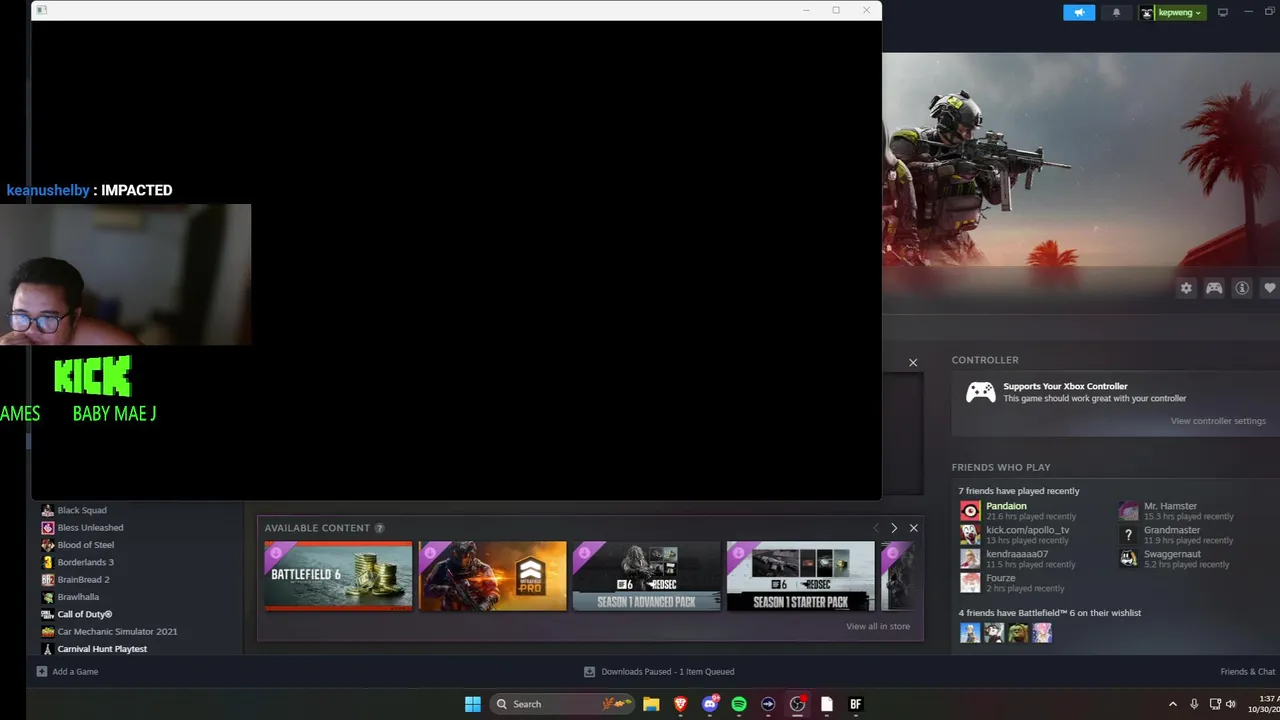Open Steam notifications bell icon
1280x720 pixels.
[x=1116, y=12]
